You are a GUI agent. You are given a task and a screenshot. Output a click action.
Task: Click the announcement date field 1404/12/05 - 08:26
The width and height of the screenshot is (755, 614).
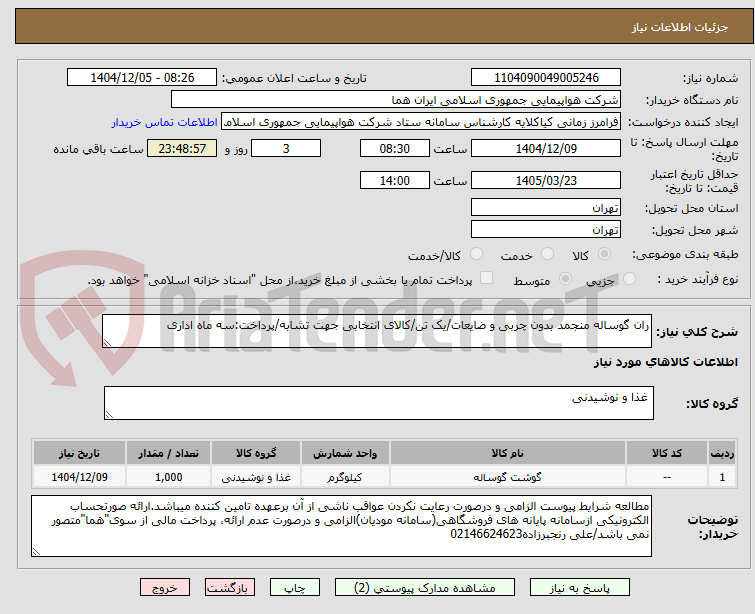point(142,77)
